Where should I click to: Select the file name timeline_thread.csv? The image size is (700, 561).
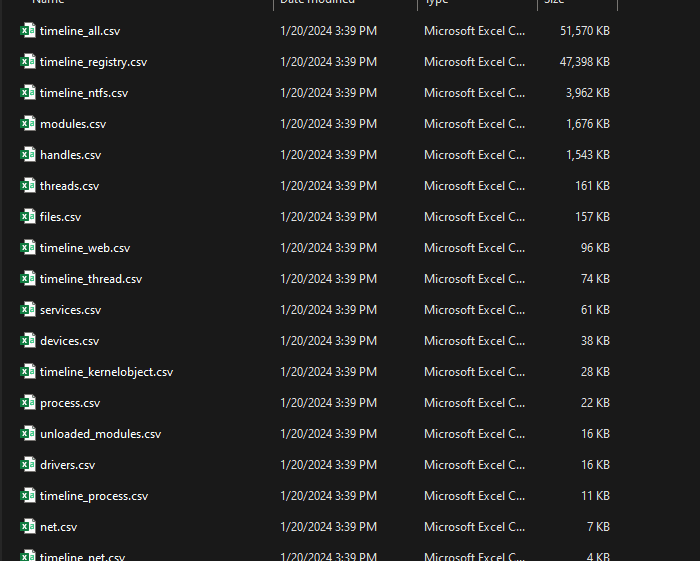click(x=91, y=279)
